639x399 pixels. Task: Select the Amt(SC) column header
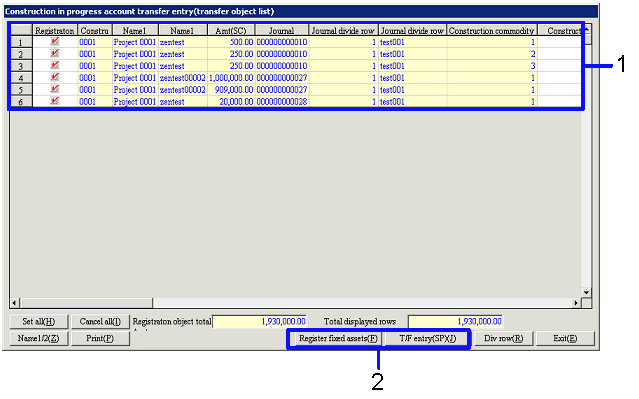[x=231, y=30]
